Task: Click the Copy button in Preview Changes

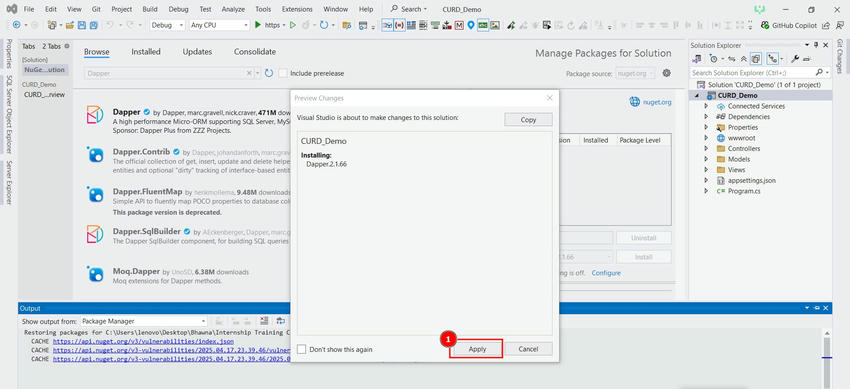Action: click(x=528, y=120)
